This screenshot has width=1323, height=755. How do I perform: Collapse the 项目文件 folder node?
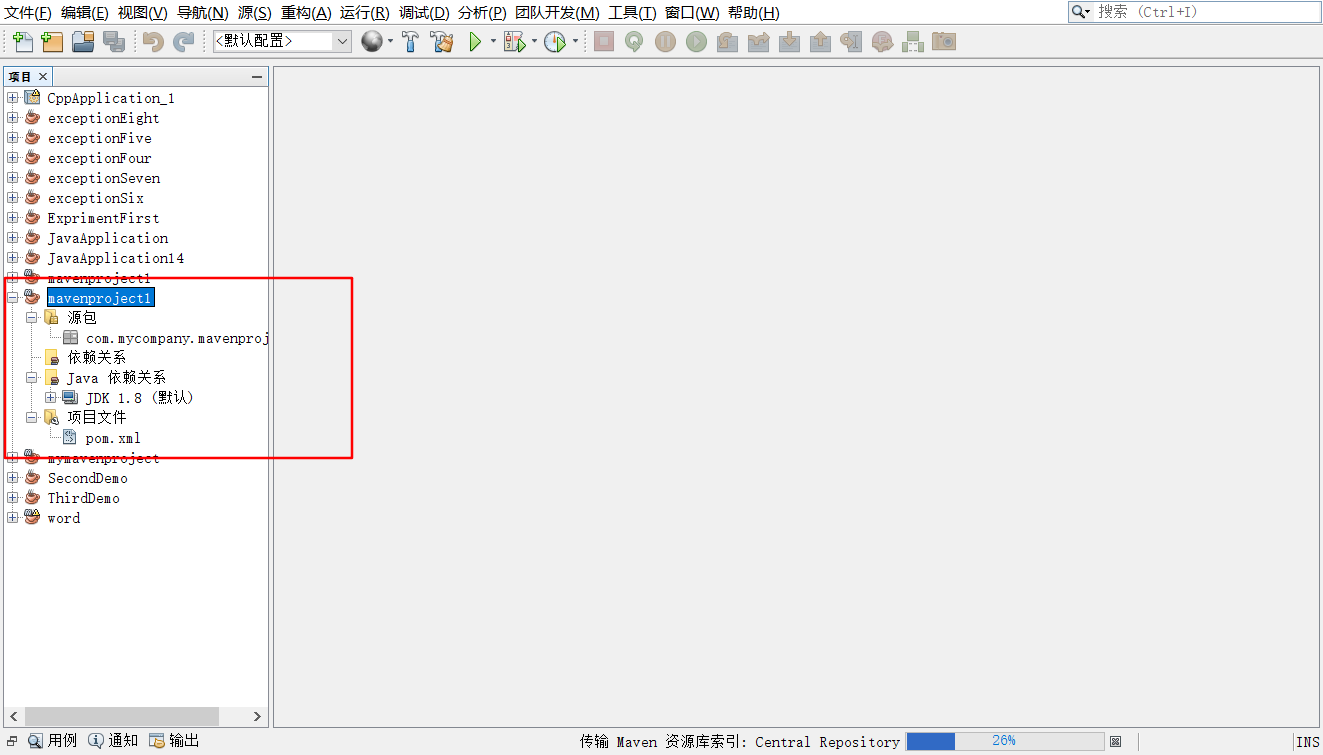[32, 418]
